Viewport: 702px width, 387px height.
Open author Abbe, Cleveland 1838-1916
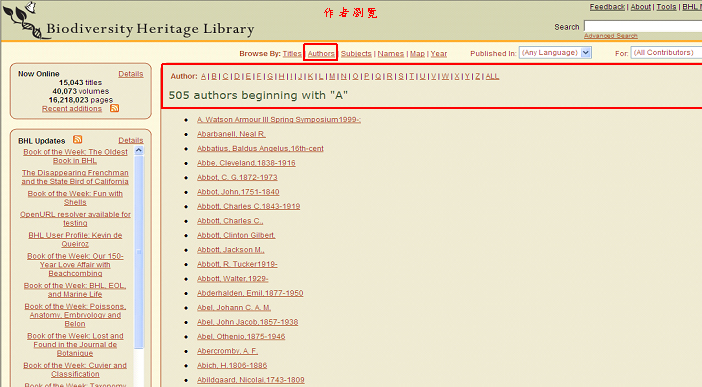pos(246,163)
